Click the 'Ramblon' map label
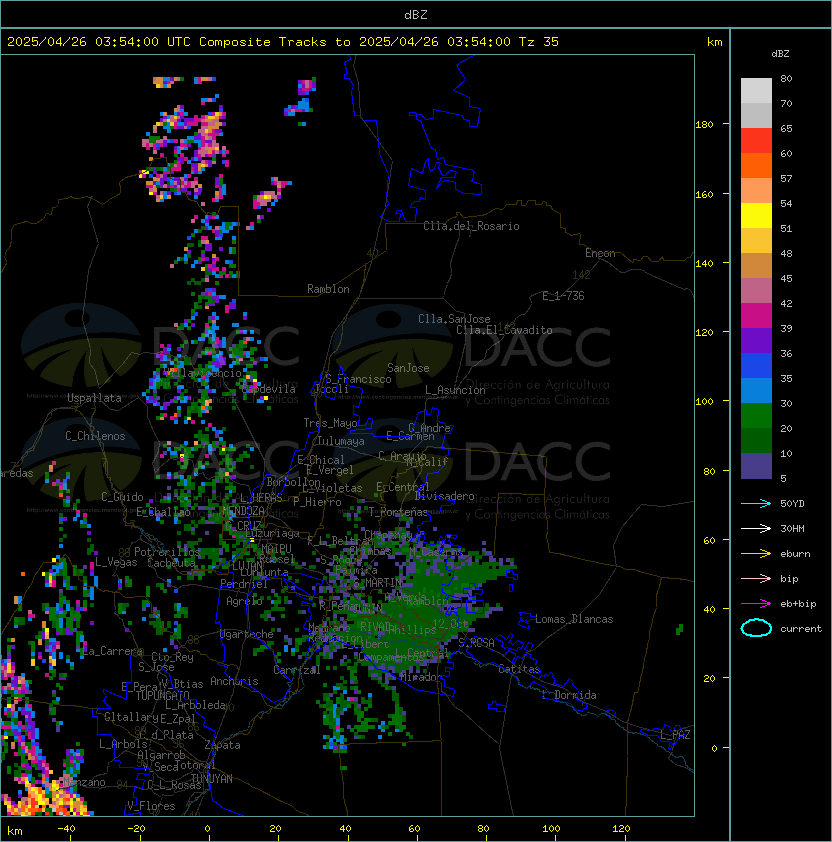 coord(328,289)
